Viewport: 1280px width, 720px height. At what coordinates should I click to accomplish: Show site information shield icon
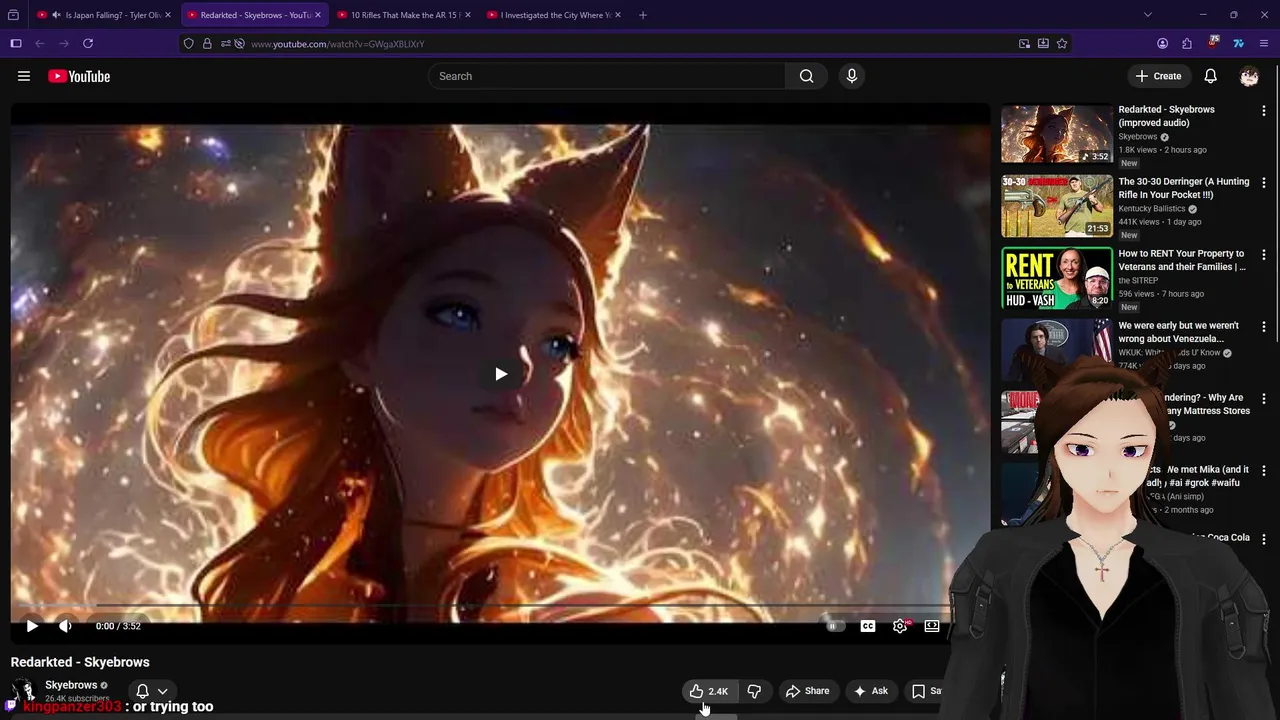(x=188, y=44)
